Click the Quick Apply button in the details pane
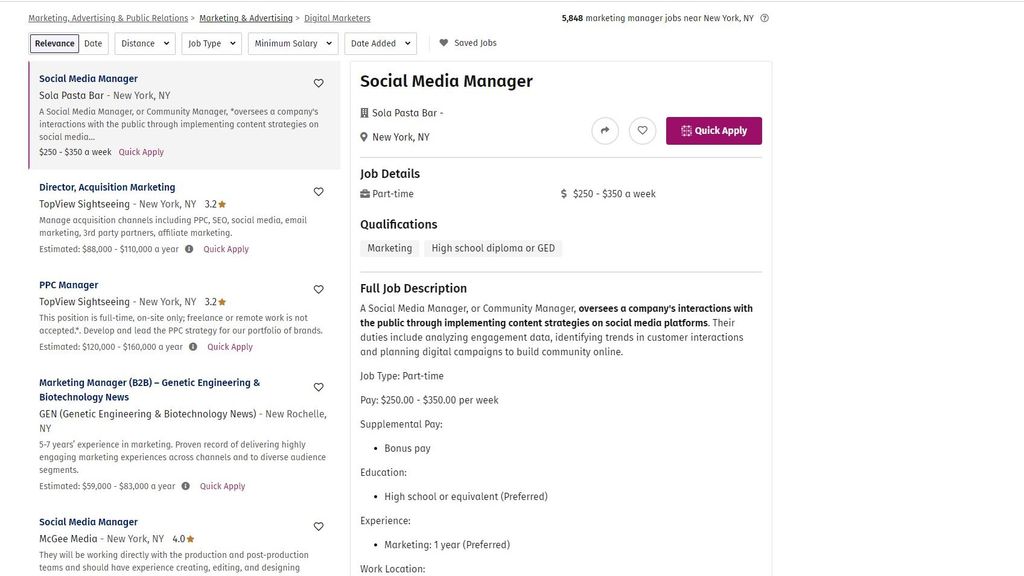Screen dimensions: 1024x576 pyautogui.click(x=714, y=130)
